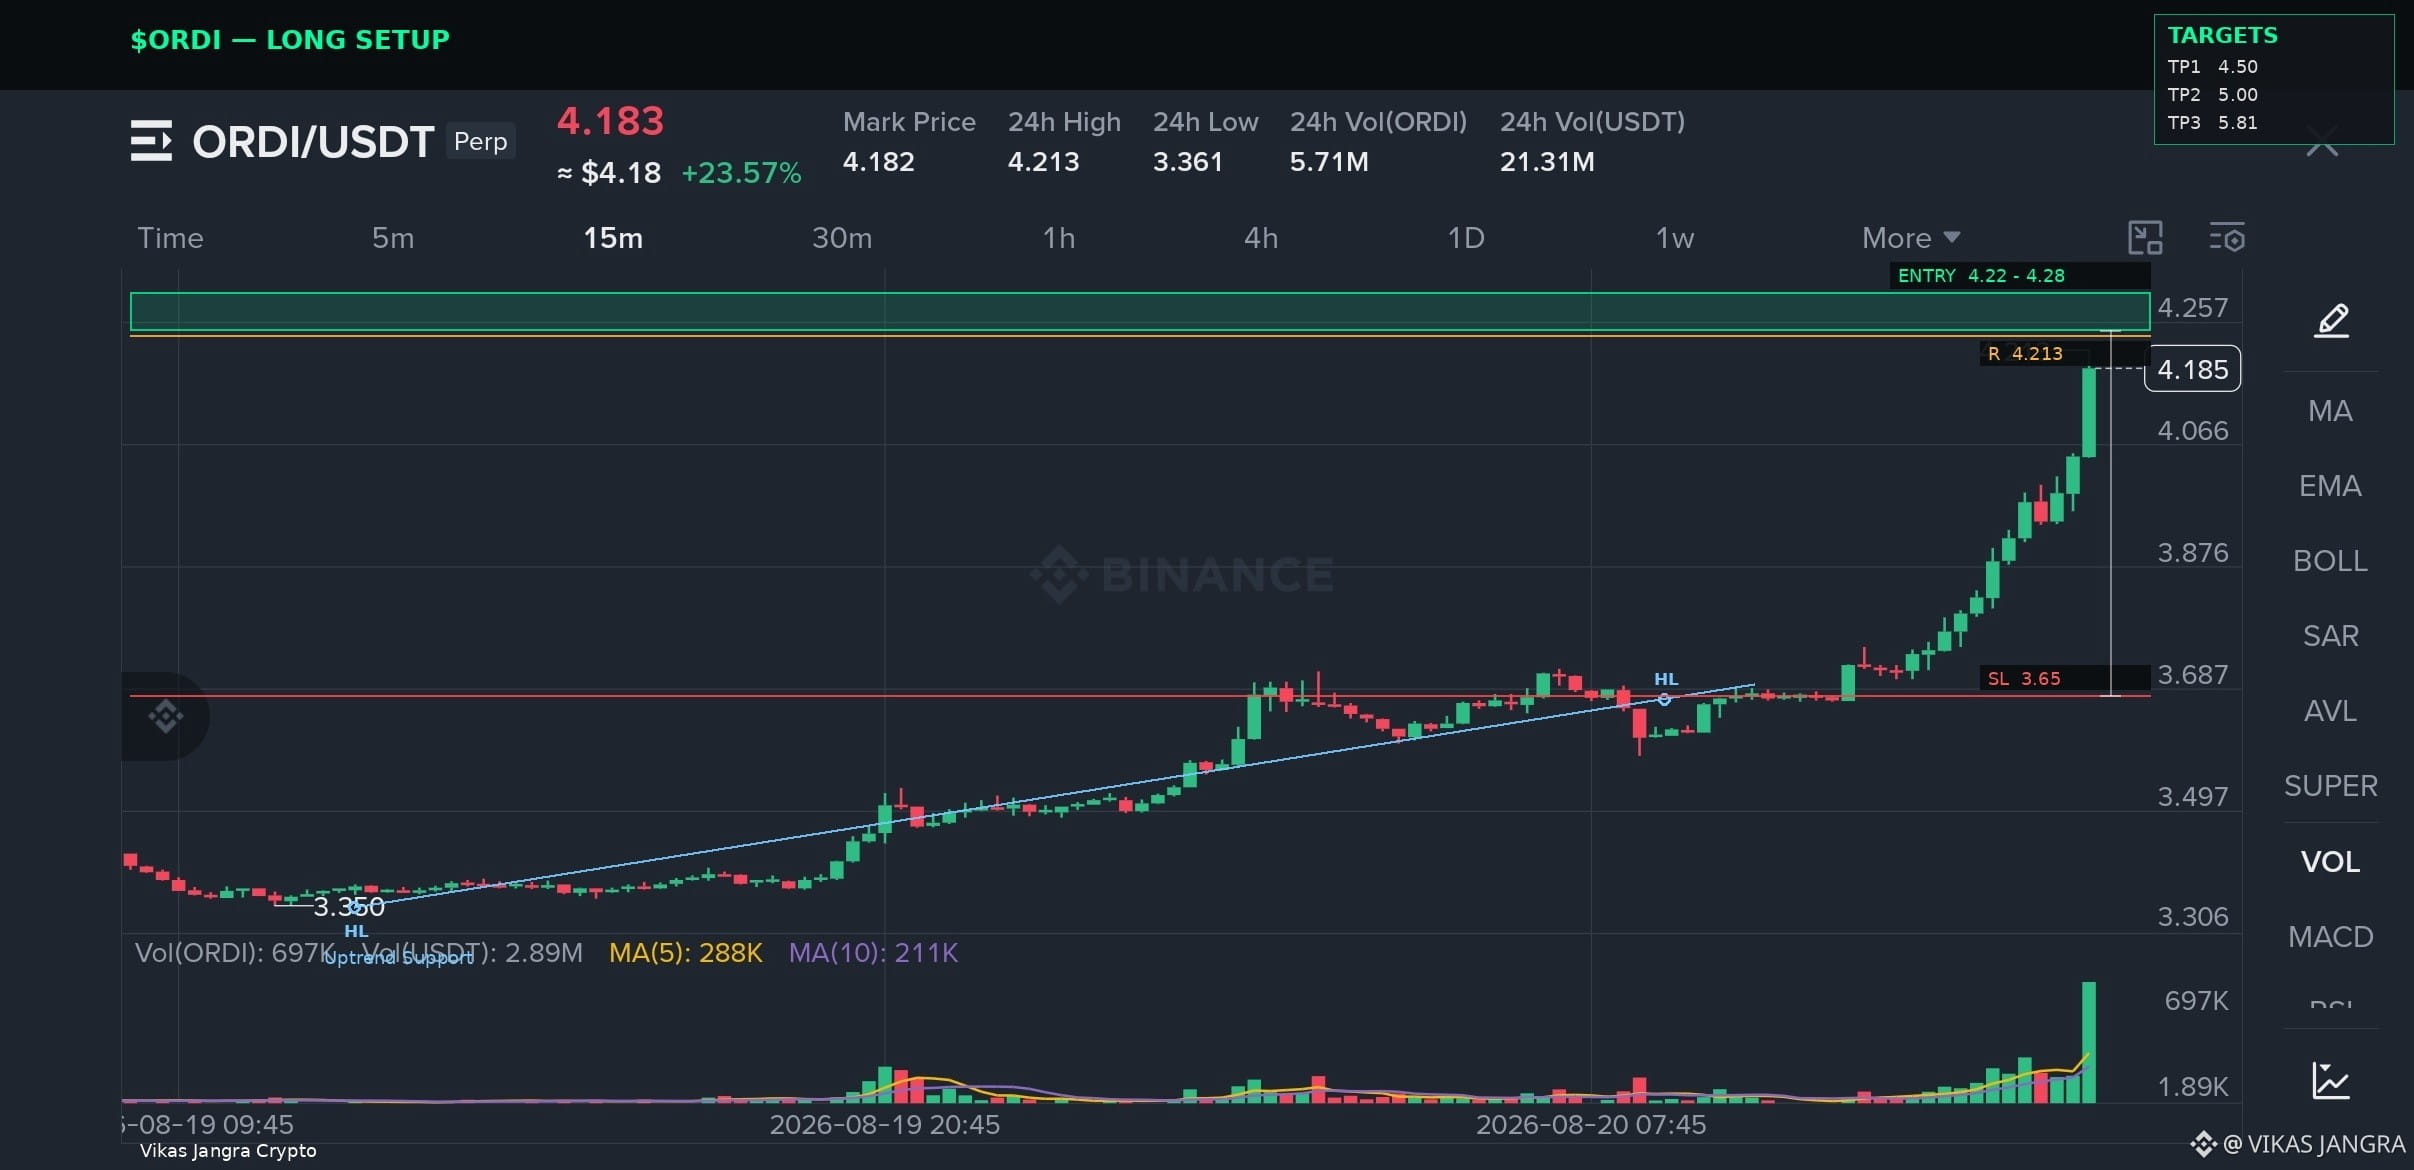Tap the 4.257 price axis label

pyautogui.click(x=2193, y=308)
